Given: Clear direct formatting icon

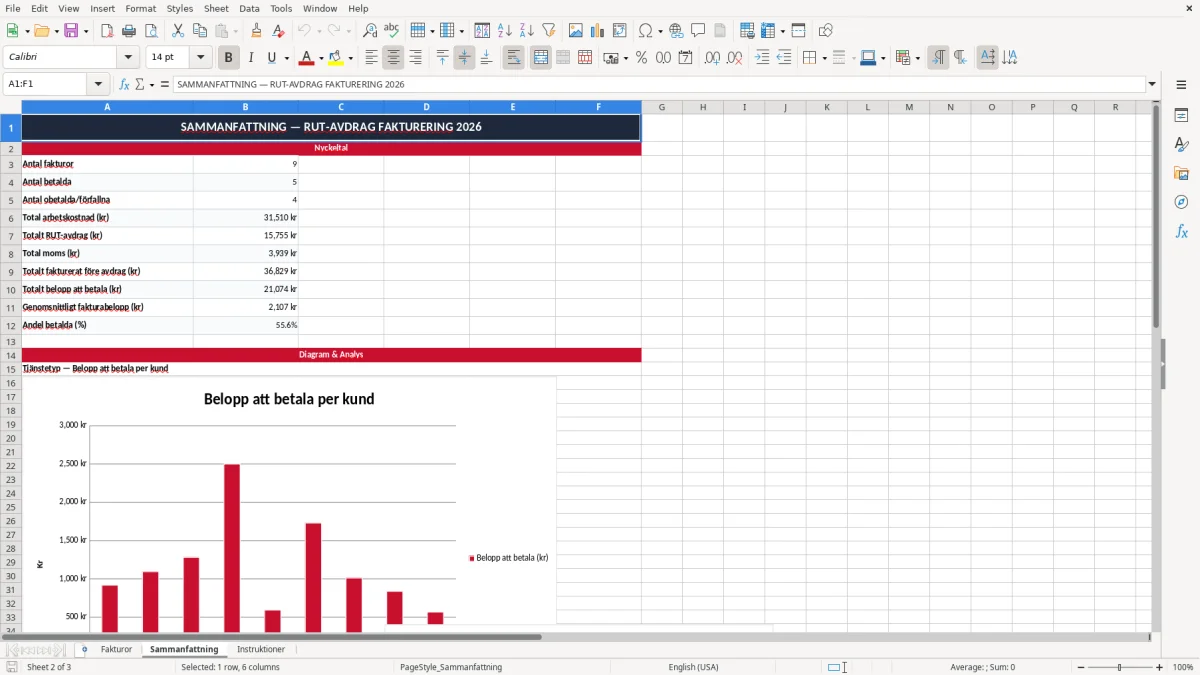Looking at the screenshot, I should tap(278, 31).
